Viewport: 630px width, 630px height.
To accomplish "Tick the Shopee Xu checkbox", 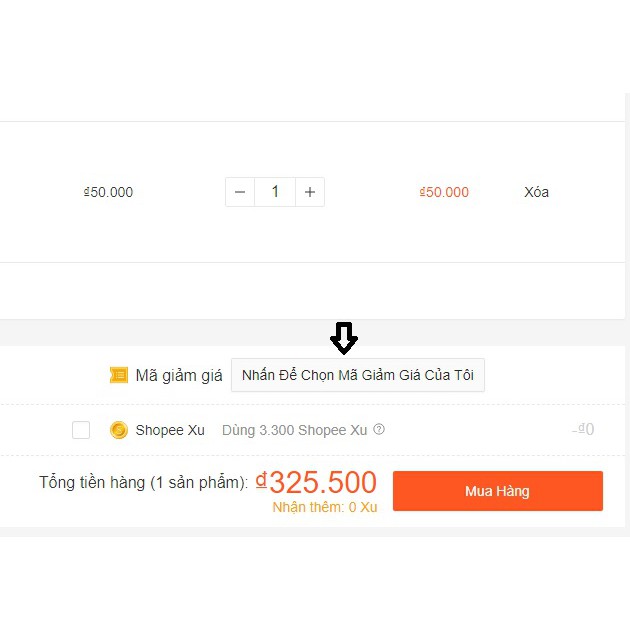I will [x=81, y=430].
